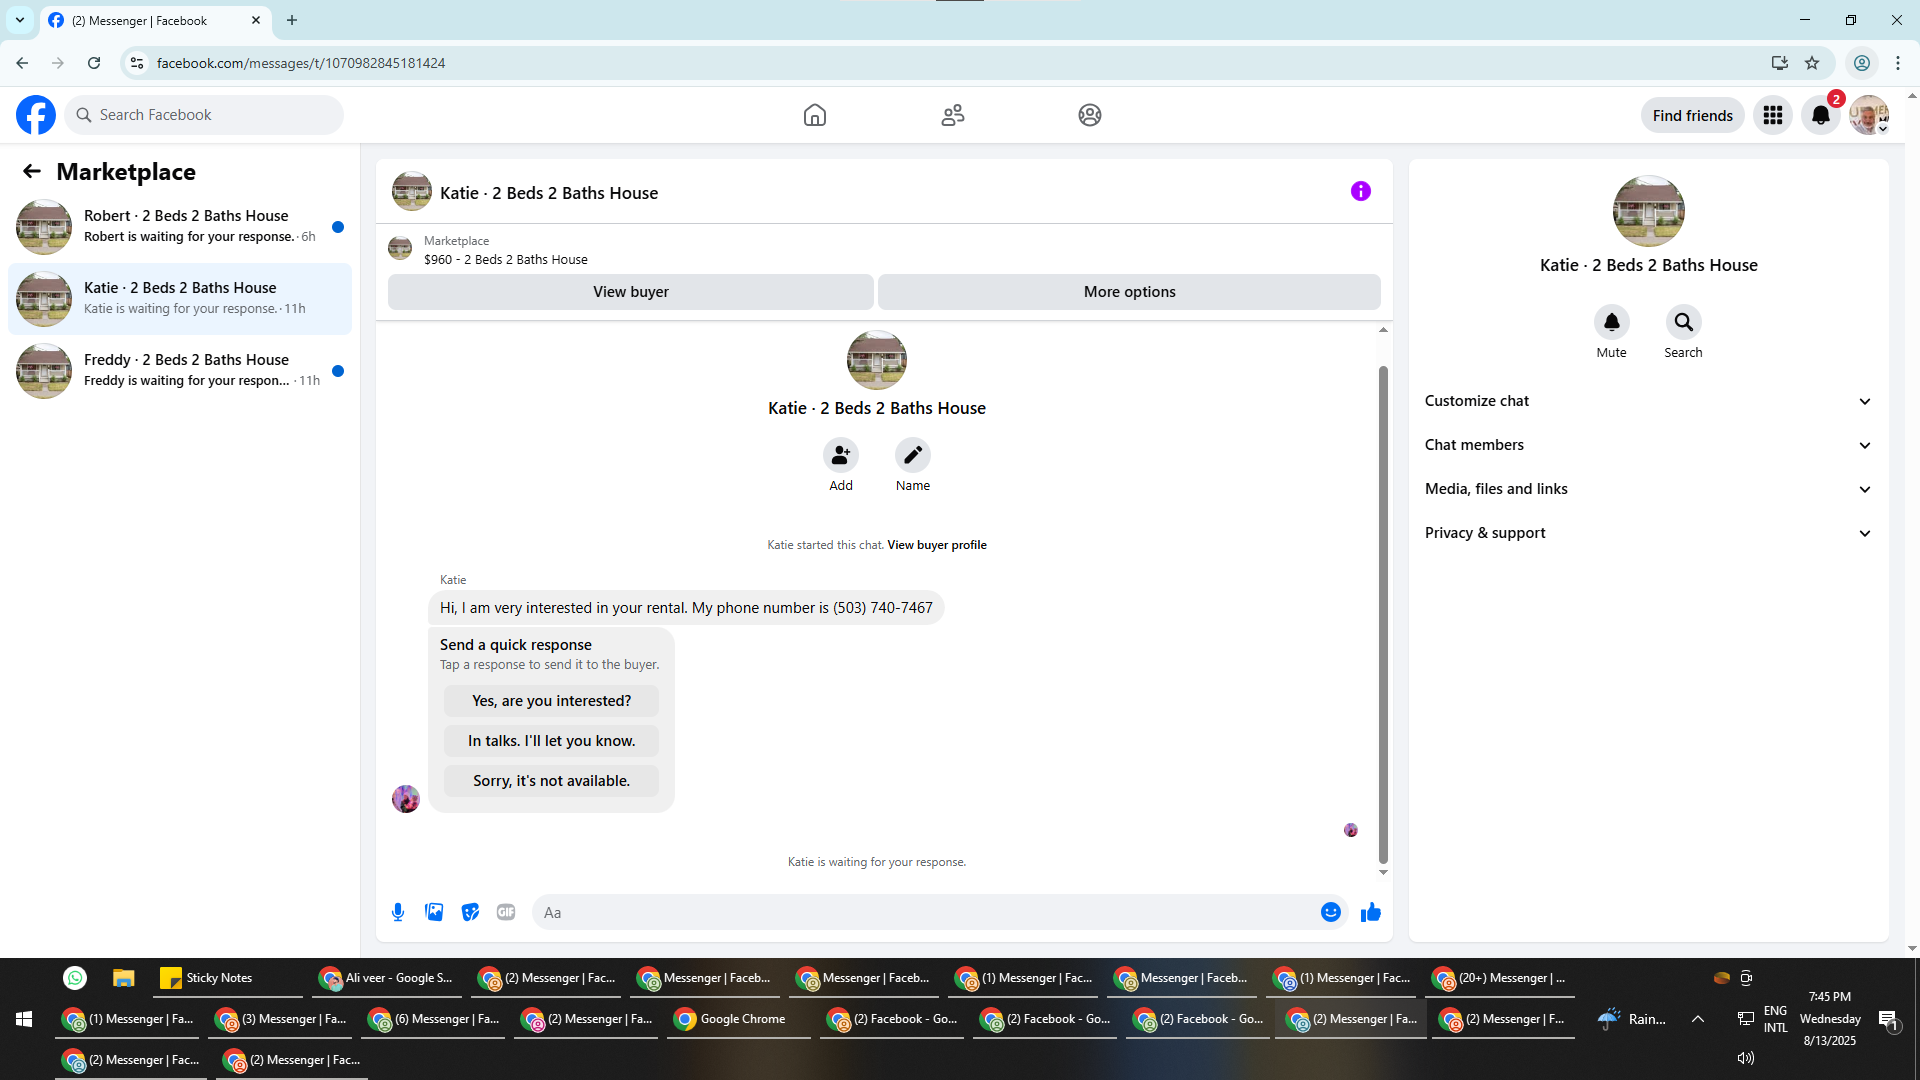Click the View buyer button
Image resolution: width=1920 pixels, height=1080 pixels.
(x=630, y=292)
